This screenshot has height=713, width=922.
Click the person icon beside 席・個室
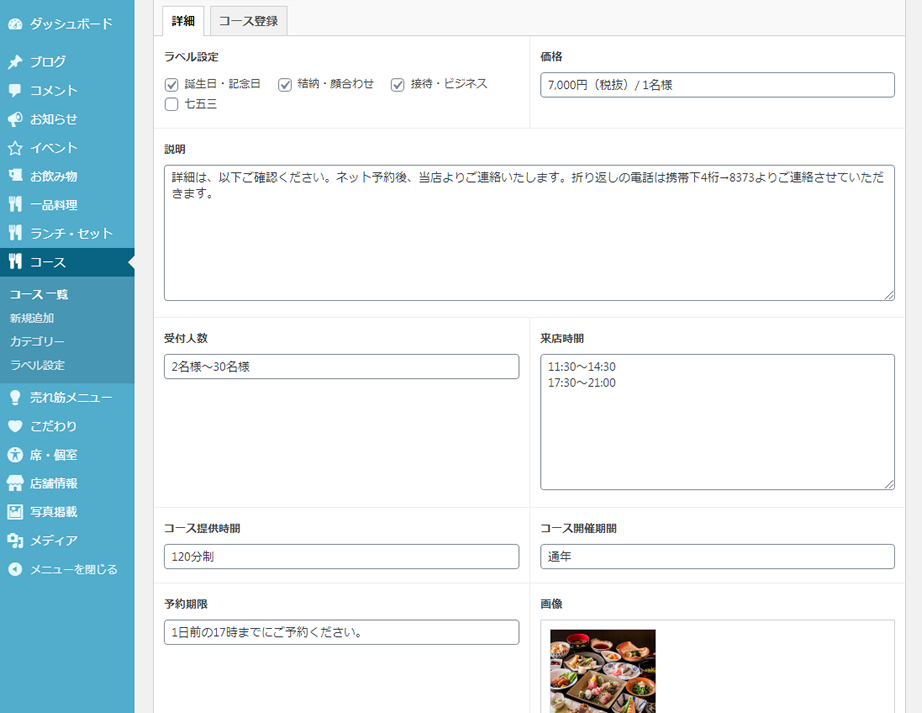[x=15, y=455]
